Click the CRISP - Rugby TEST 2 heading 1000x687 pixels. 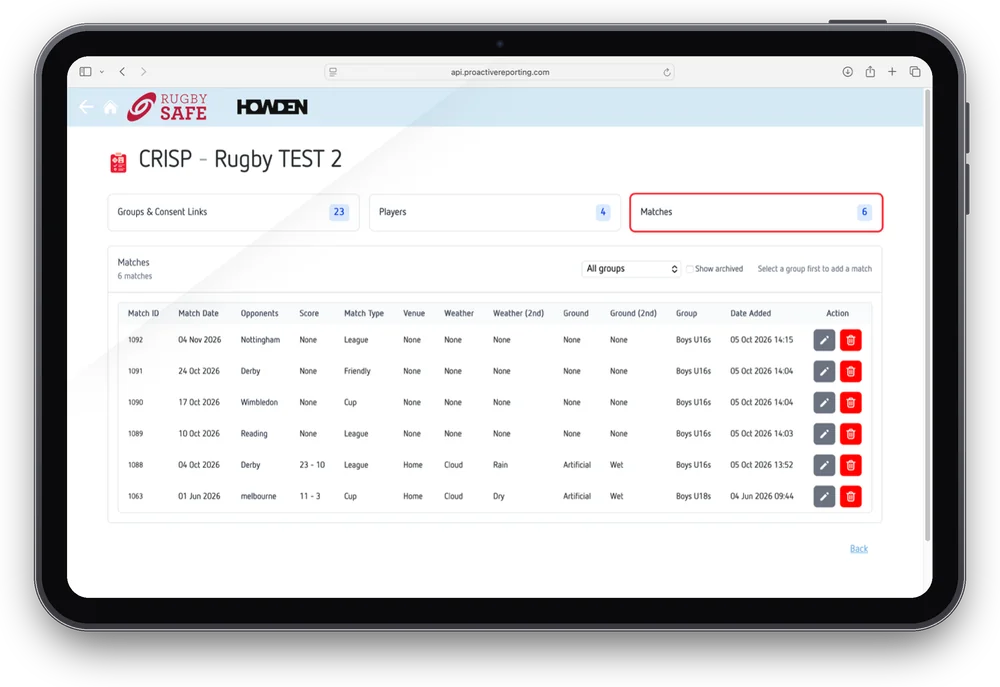240,159
